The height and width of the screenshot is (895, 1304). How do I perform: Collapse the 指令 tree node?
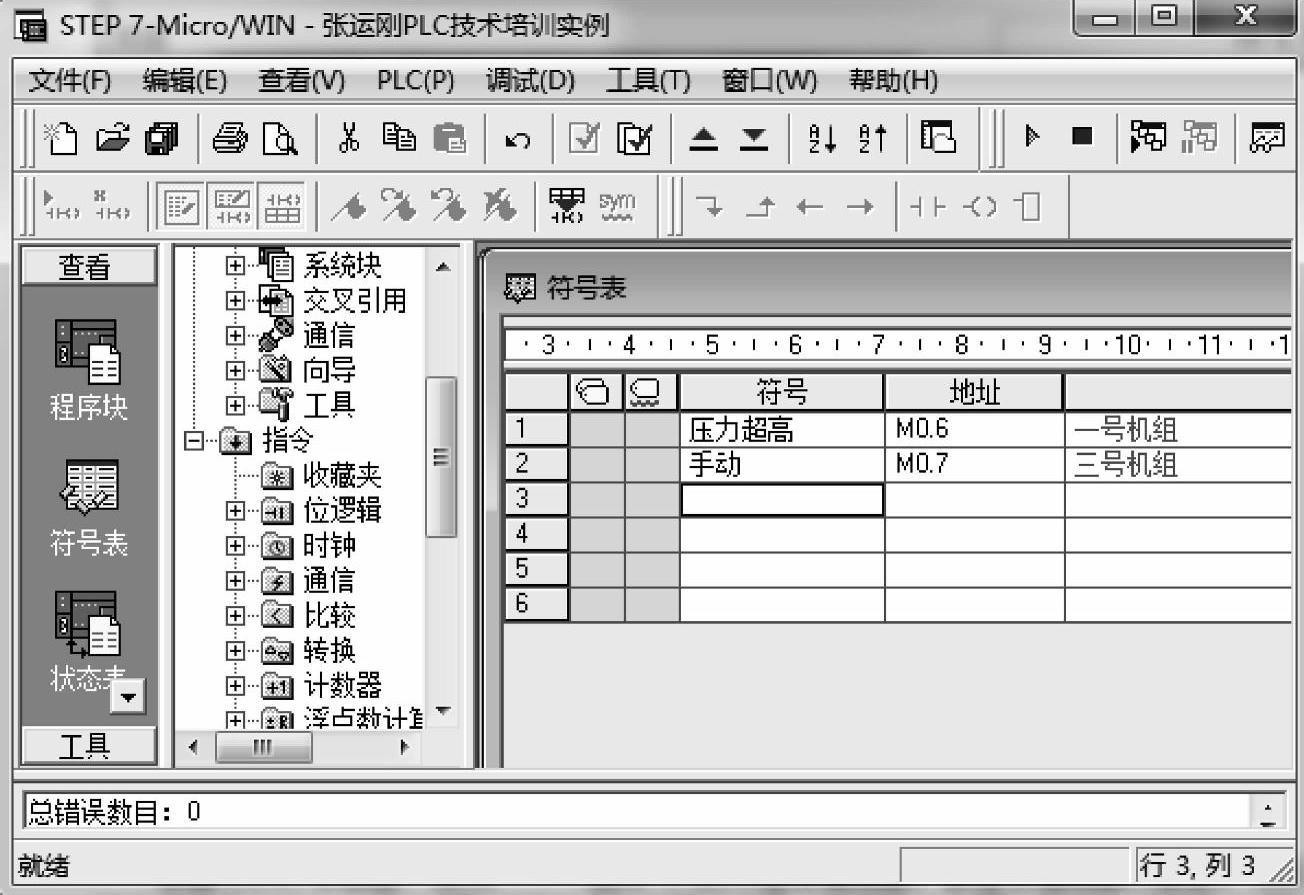(x=196, y=441)
